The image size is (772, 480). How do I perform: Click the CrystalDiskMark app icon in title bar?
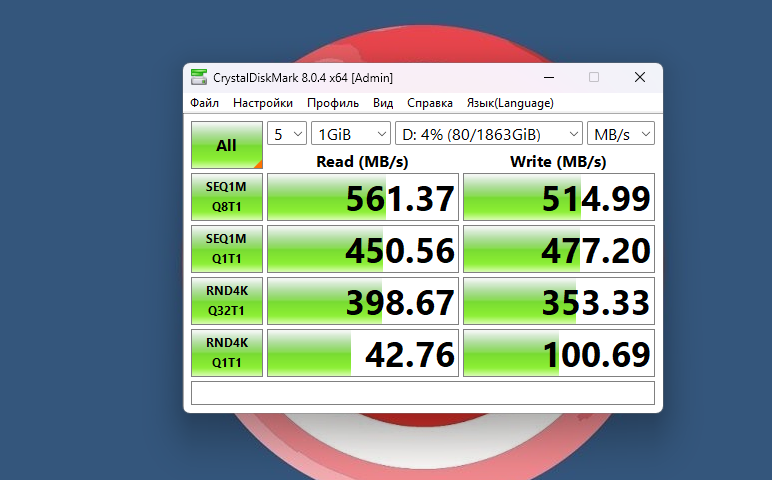(199, 77)
